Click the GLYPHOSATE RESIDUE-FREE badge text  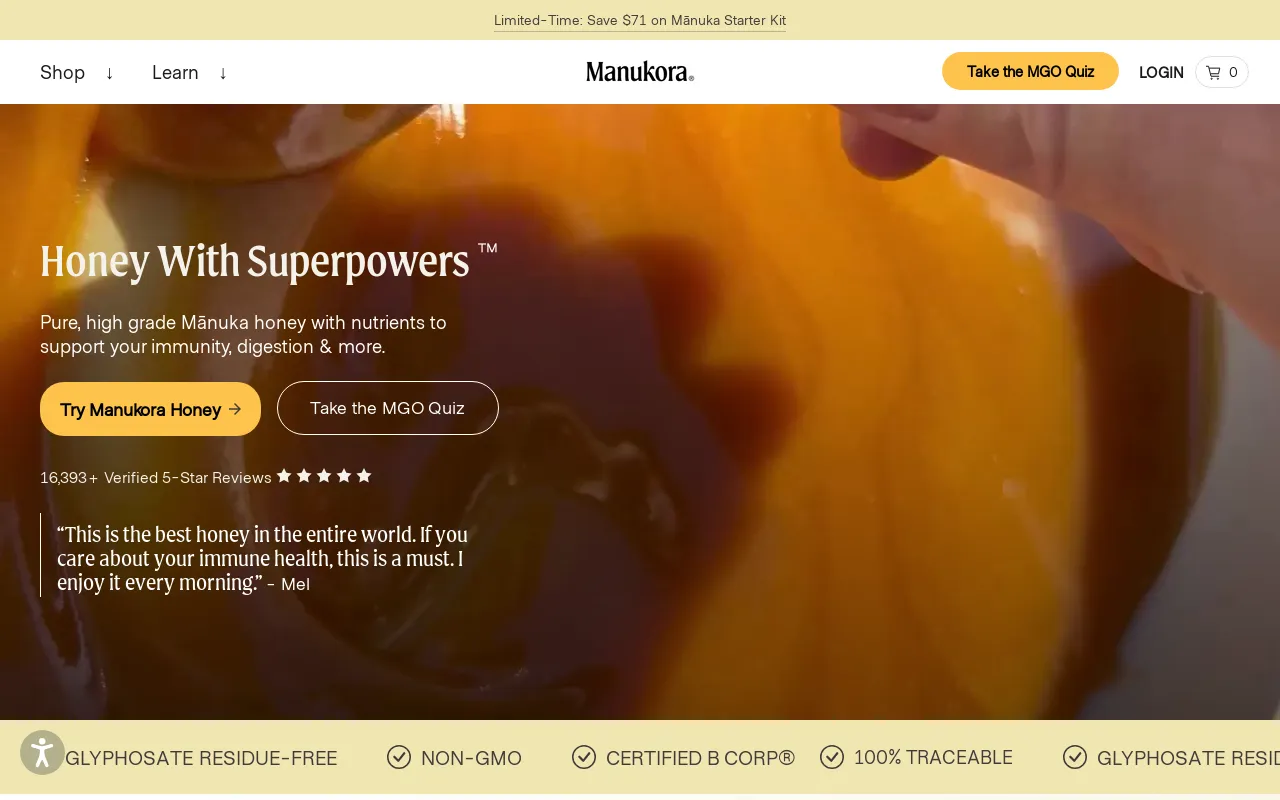(x=201, y=758)
